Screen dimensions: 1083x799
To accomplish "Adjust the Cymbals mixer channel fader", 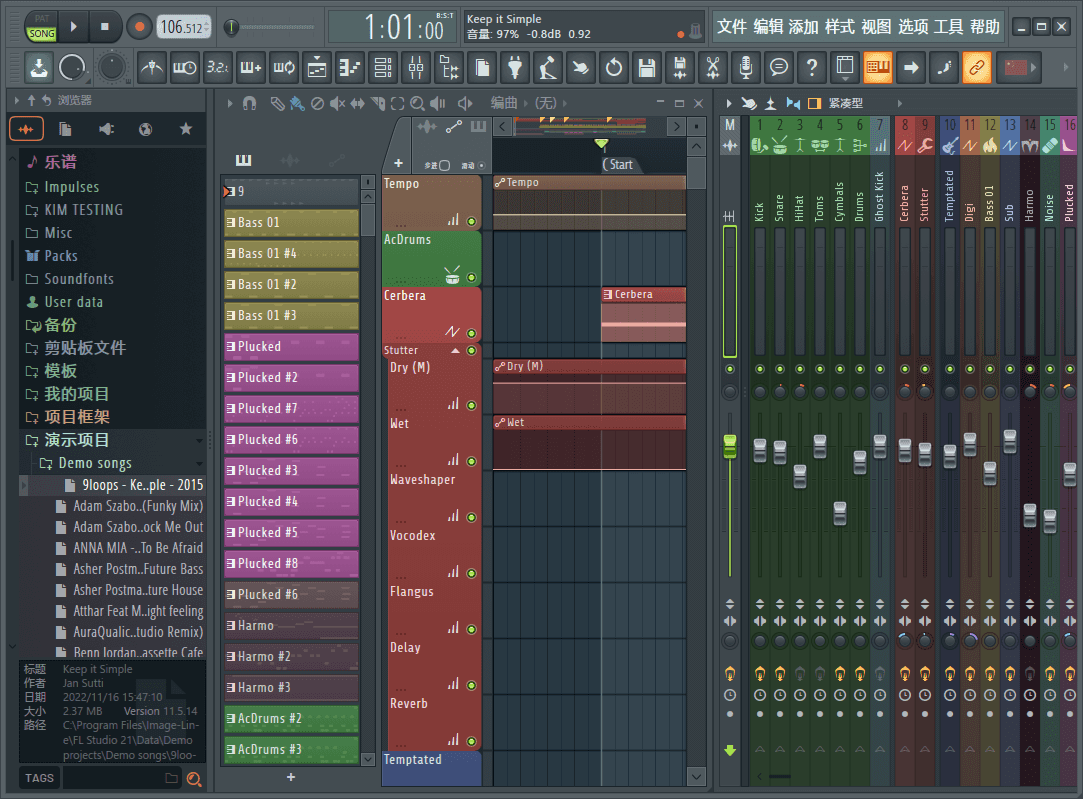I will click(840, 513).
